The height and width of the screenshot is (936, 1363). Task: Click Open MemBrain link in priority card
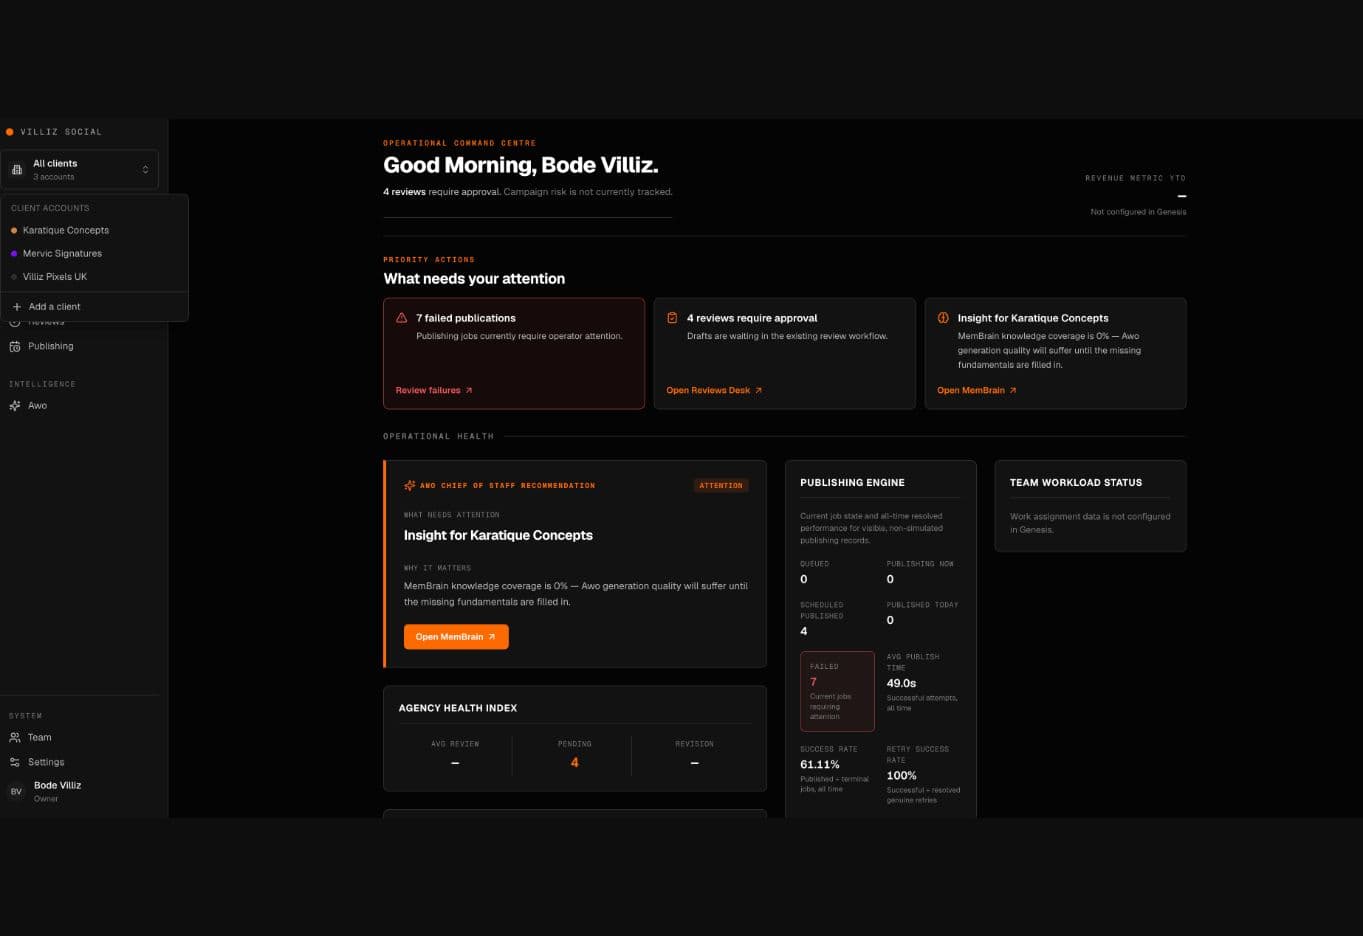coord(977,390)
